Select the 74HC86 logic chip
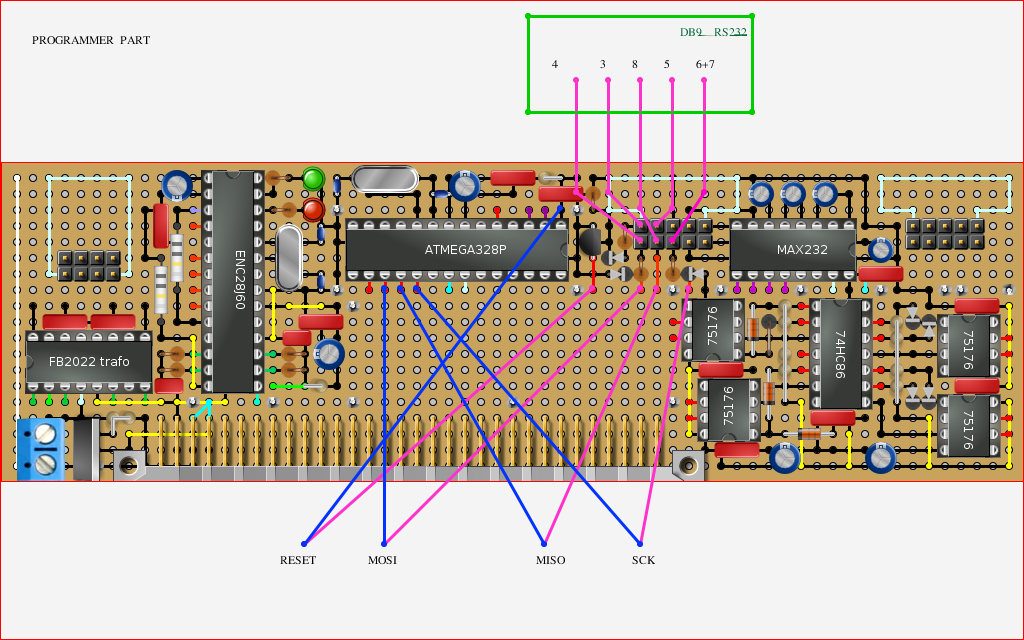This screenshot has width=1024, height=640. 840,354
